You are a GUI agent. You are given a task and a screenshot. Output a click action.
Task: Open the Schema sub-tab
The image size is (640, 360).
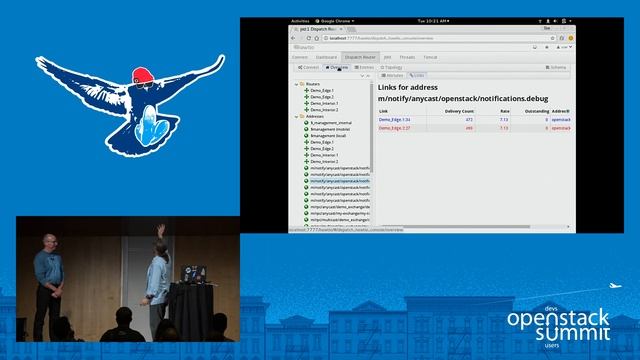click(x=556, y=67)
